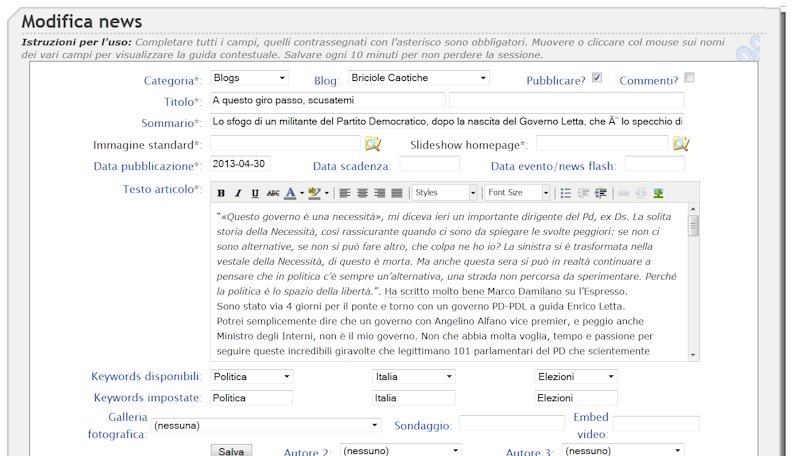The image size is (800, 456).
Task: Open the Politica keywords disponibili dropdown
Action: (x=252, y=376)
